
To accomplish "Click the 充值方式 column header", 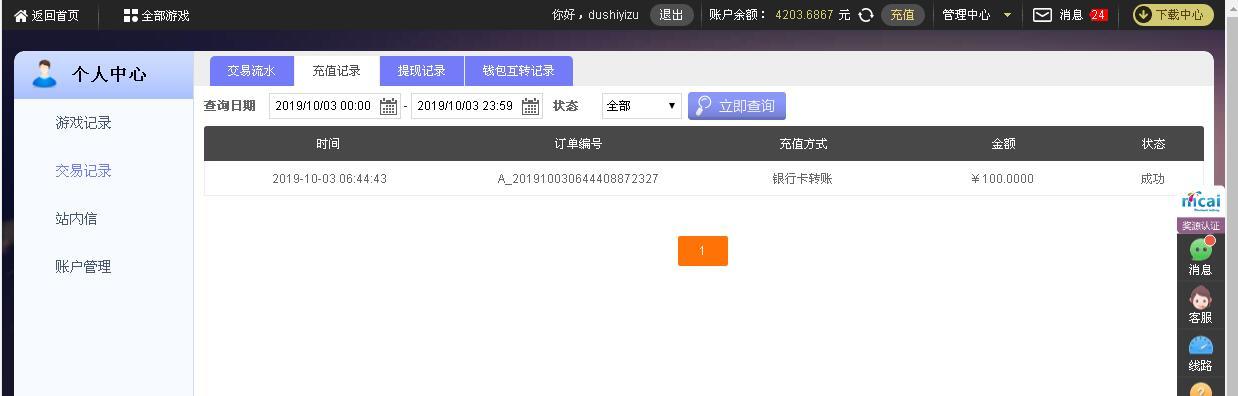I will click(803, 144).
